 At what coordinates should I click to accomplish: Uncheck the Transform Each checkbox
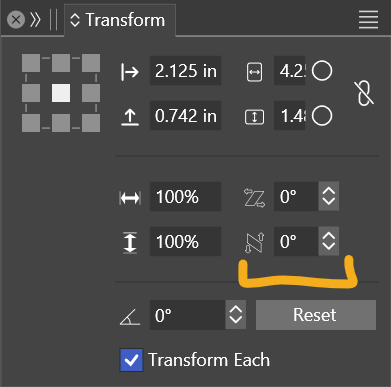[x=131, y=360]
